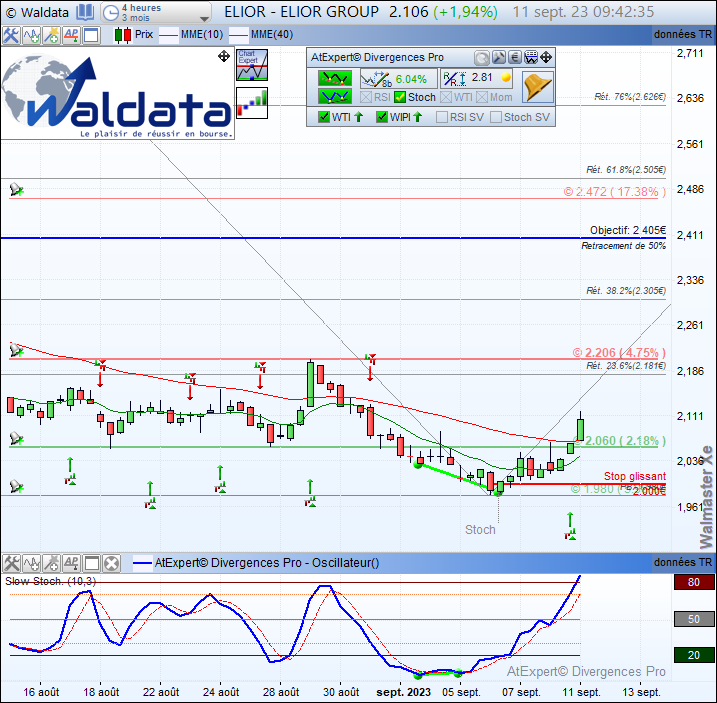Click the Rét. 61.8%(2.505€) label
The height and width of the screenshot is (703, 717).
pyautogui.click(x=626, y=170)
